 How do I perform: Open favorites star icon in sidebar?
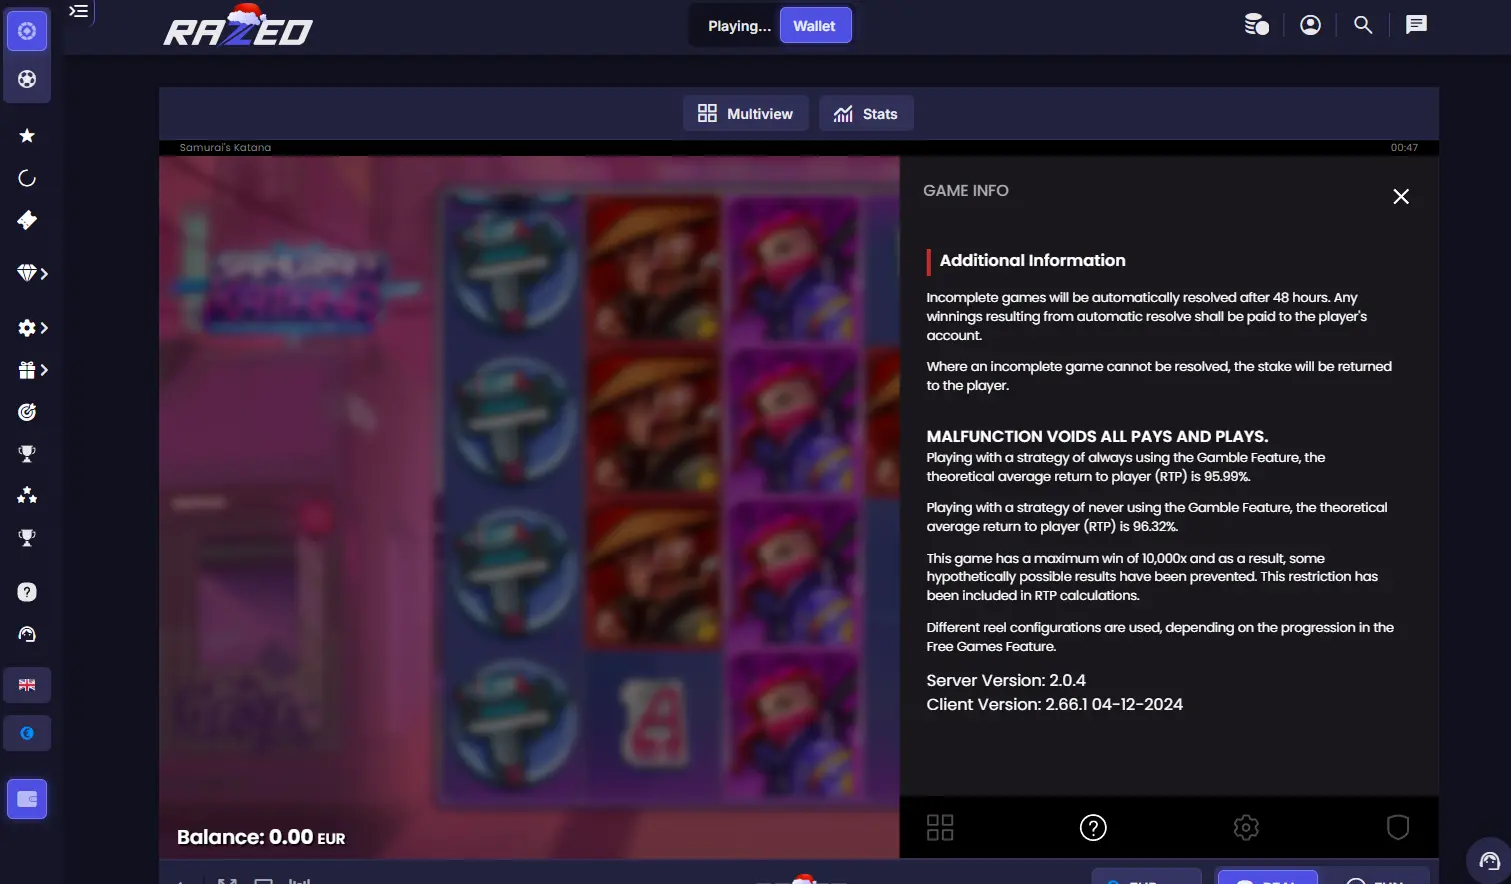pyautogui.click(x=27, y=135)
